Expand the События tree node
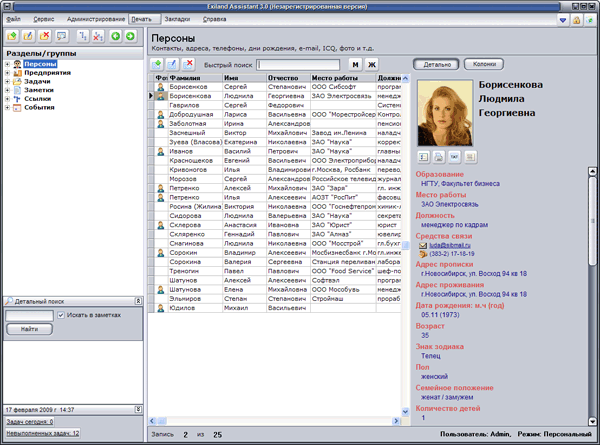 (x=7, y=108)
